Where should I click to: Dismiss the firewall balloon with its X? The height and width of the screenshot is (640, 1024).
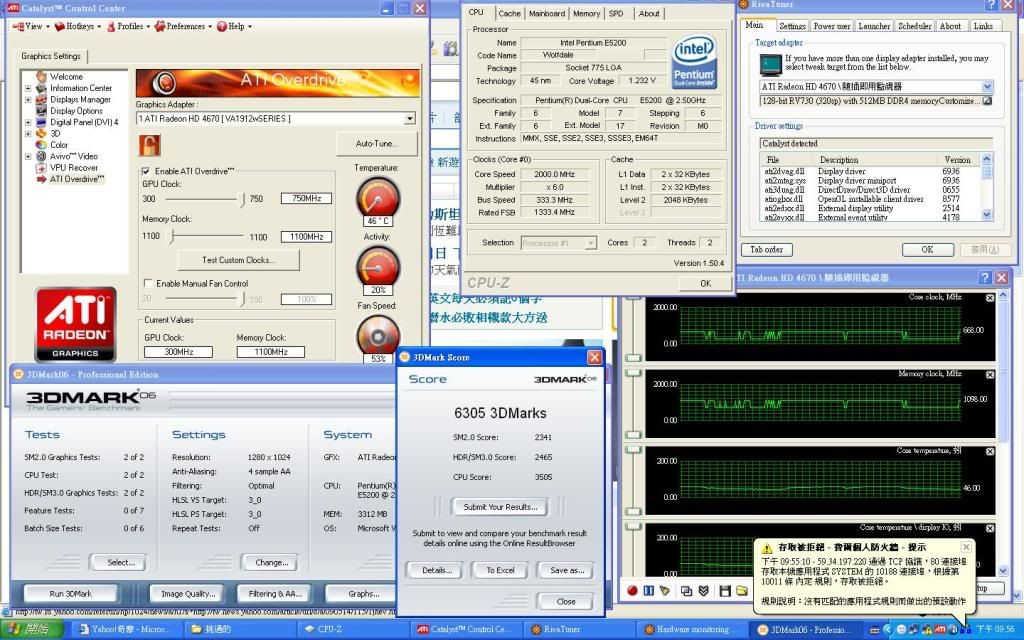(x=966, y=547)
